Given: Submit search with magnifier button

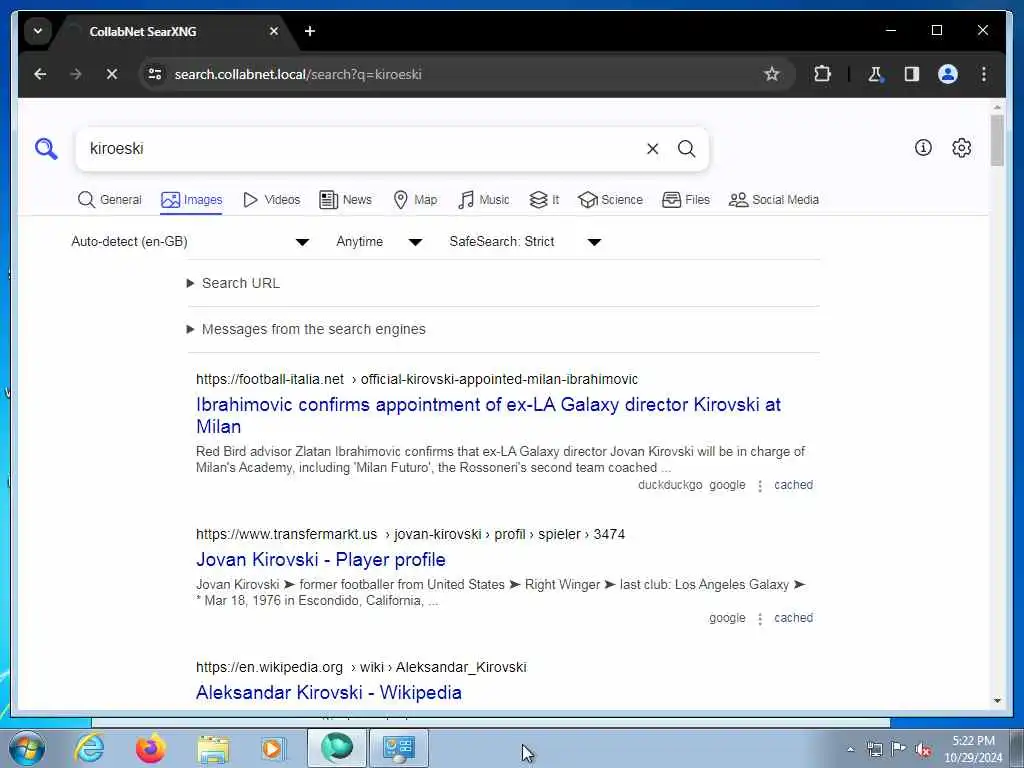Looking at the screenshot, I should (686, 149).
